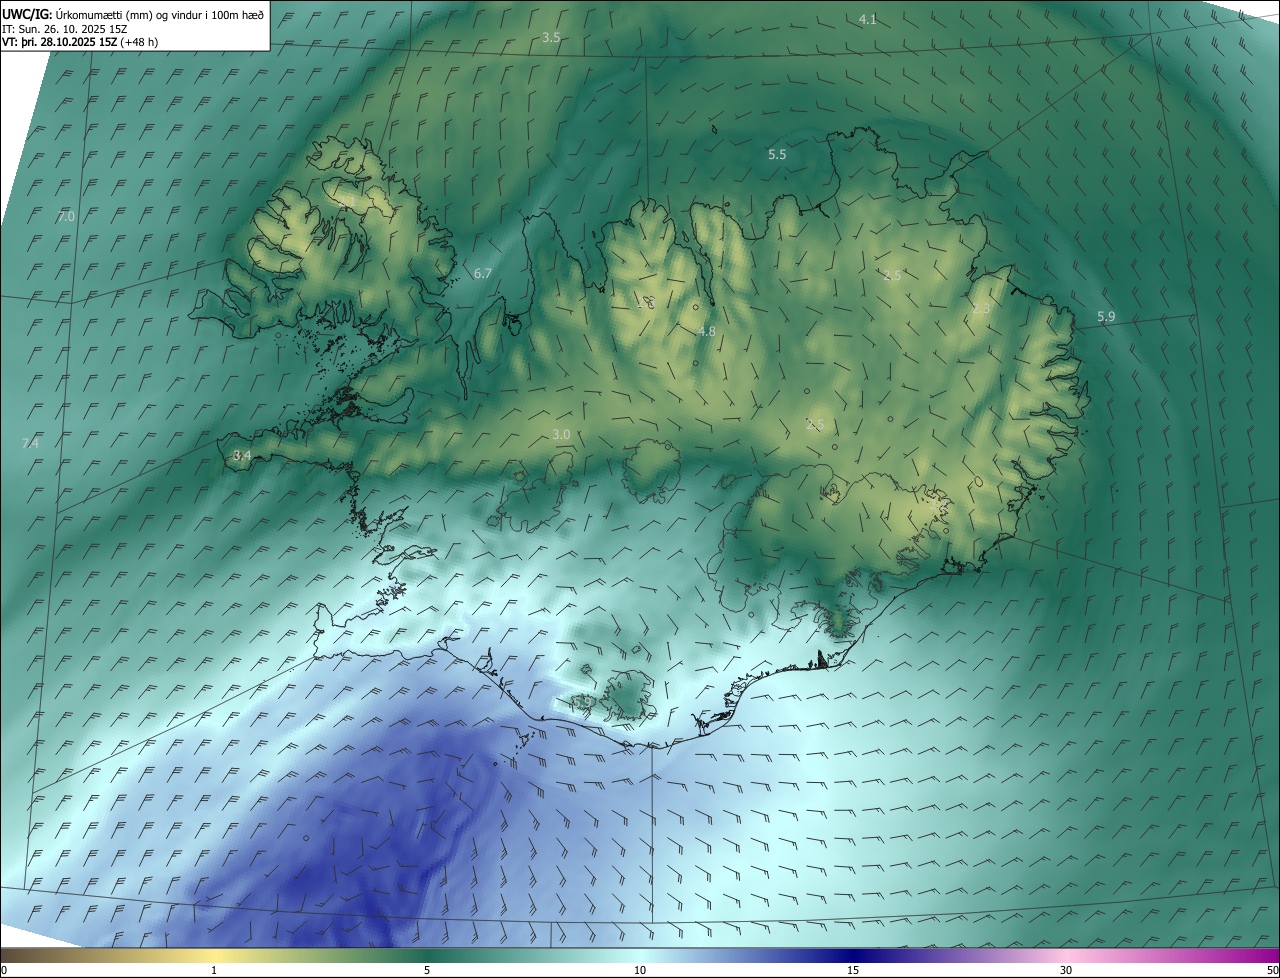Click the 5.9 value label on map
Image resolution: width=1280 pixels, height=978 pixels.
[x=1106, y=317]
